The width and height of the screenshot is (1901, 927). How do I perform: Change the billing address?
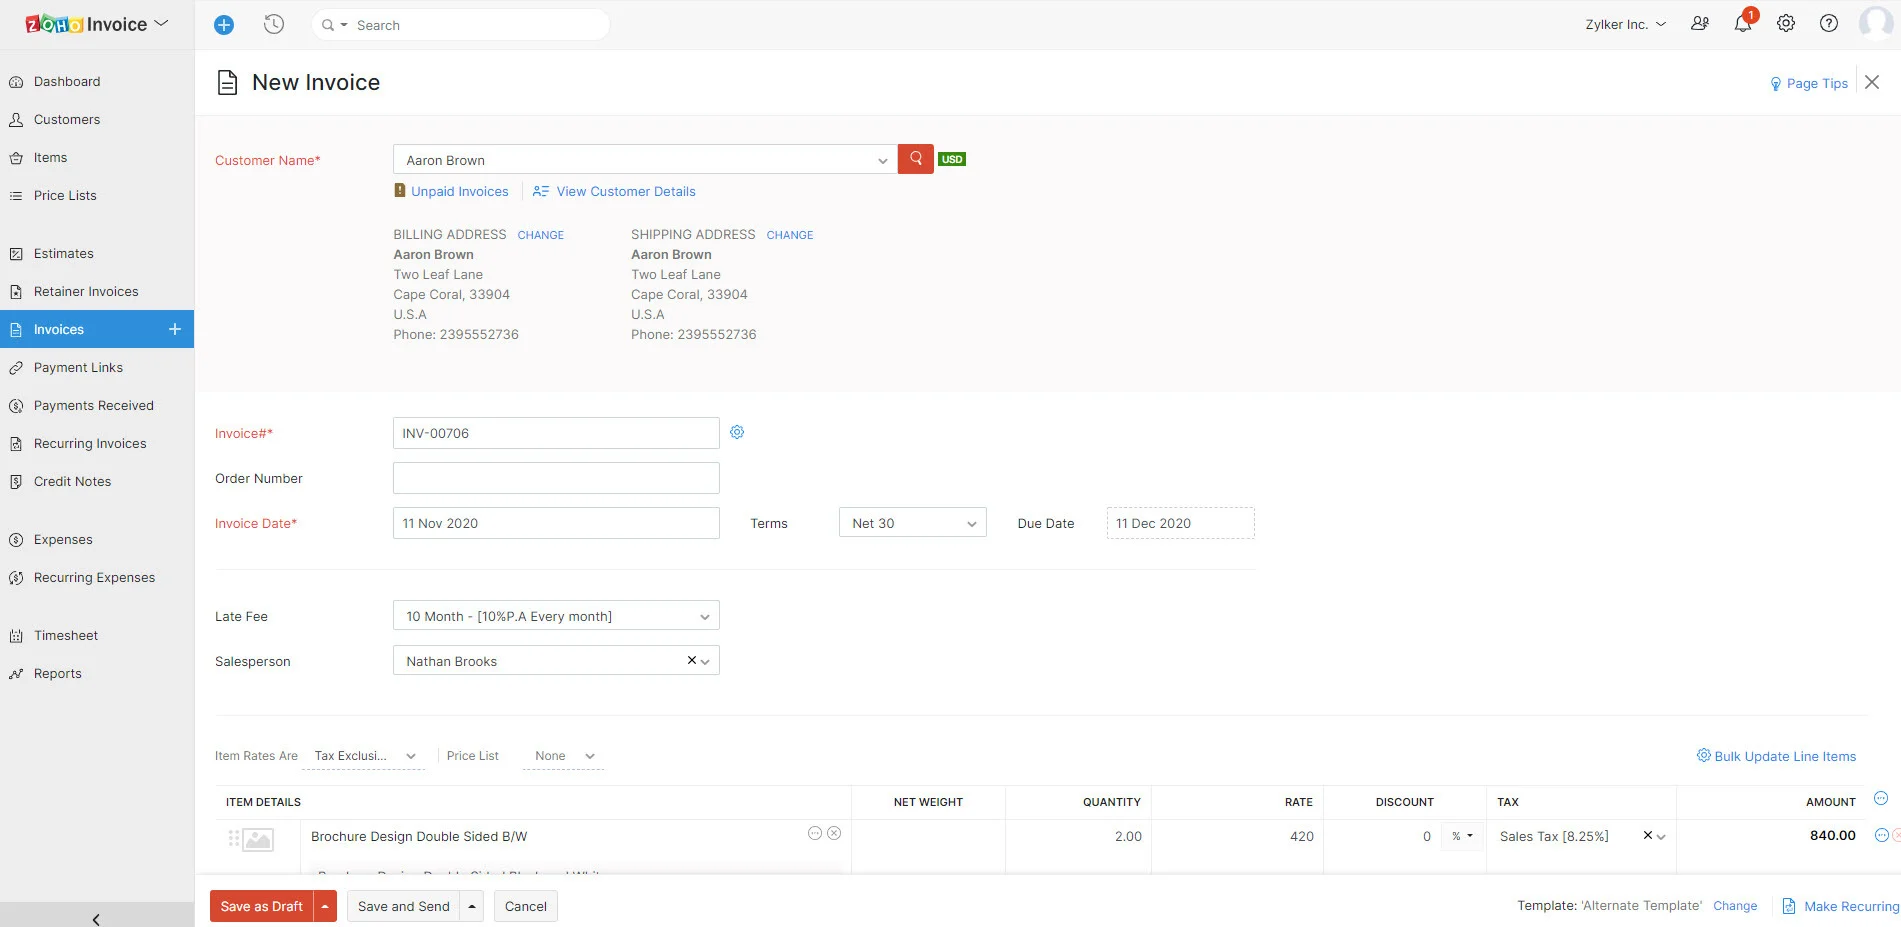pos(541,235)
